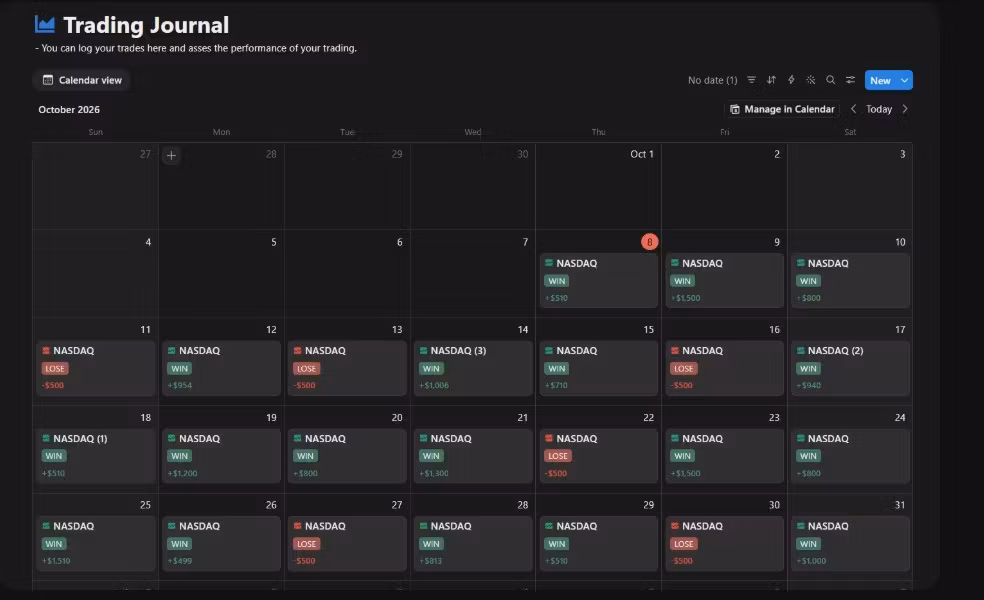Open the filter icon in toolbar
The height and width of the screenshot is (600, 984).
751,80
